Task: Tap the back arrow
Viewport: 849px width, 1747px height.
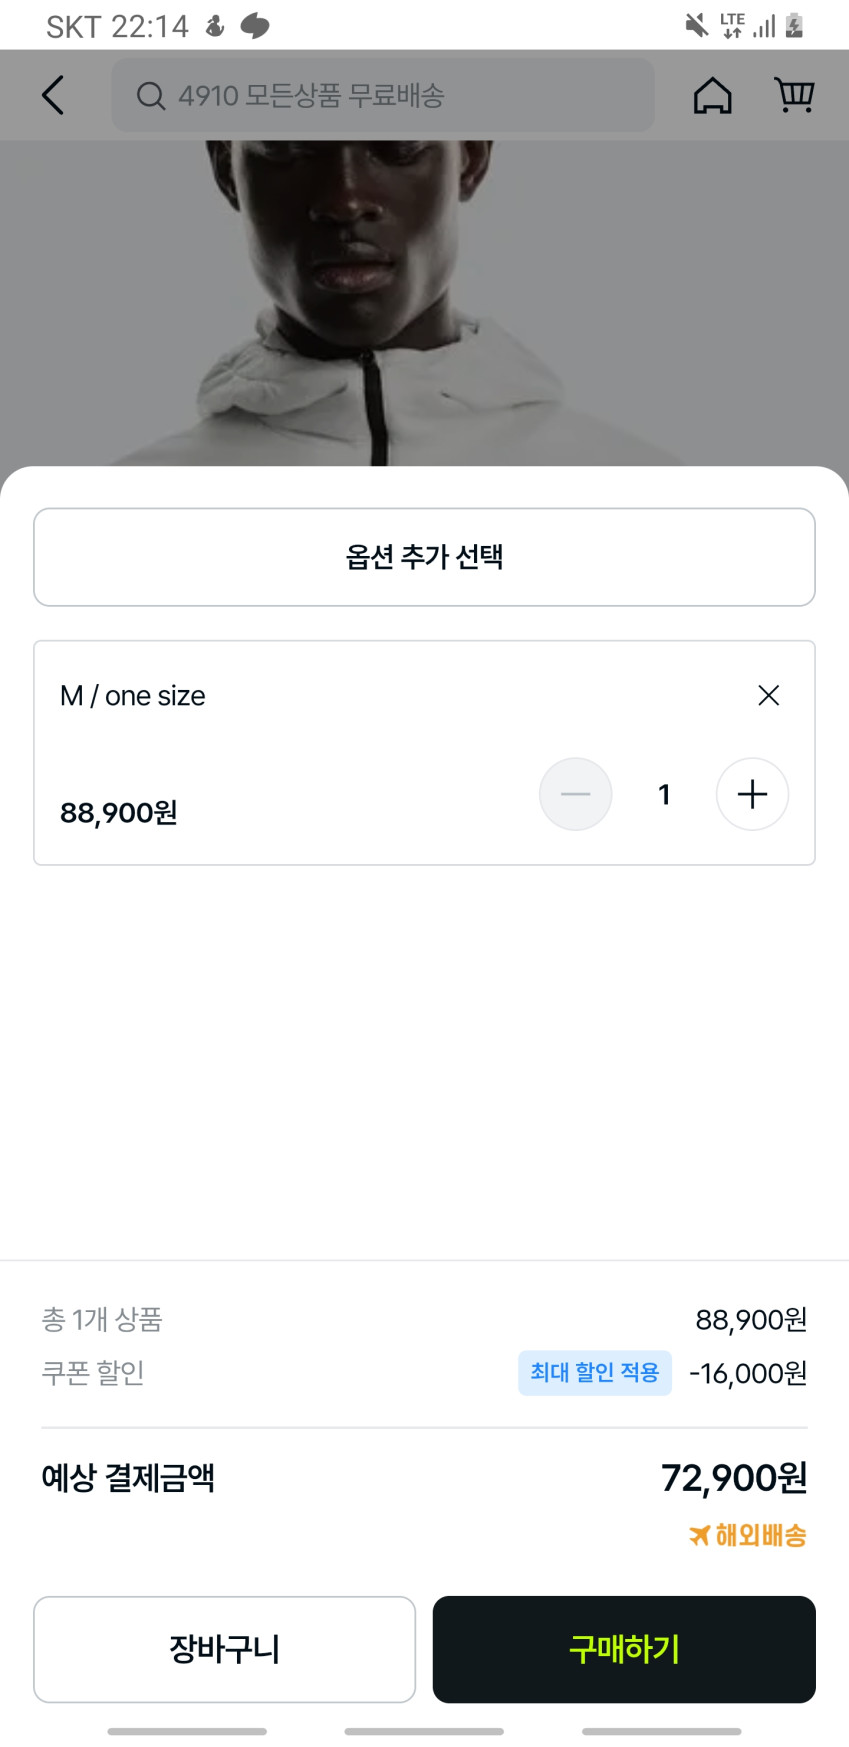Action: pos(53,96)
